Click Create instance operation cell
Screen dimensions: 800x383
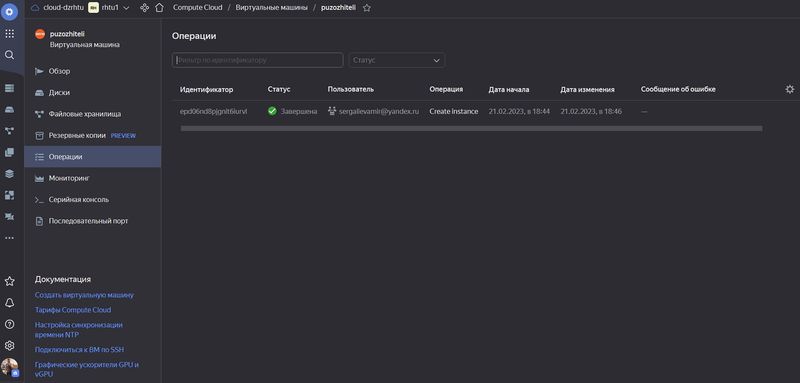tap(454, 111)
